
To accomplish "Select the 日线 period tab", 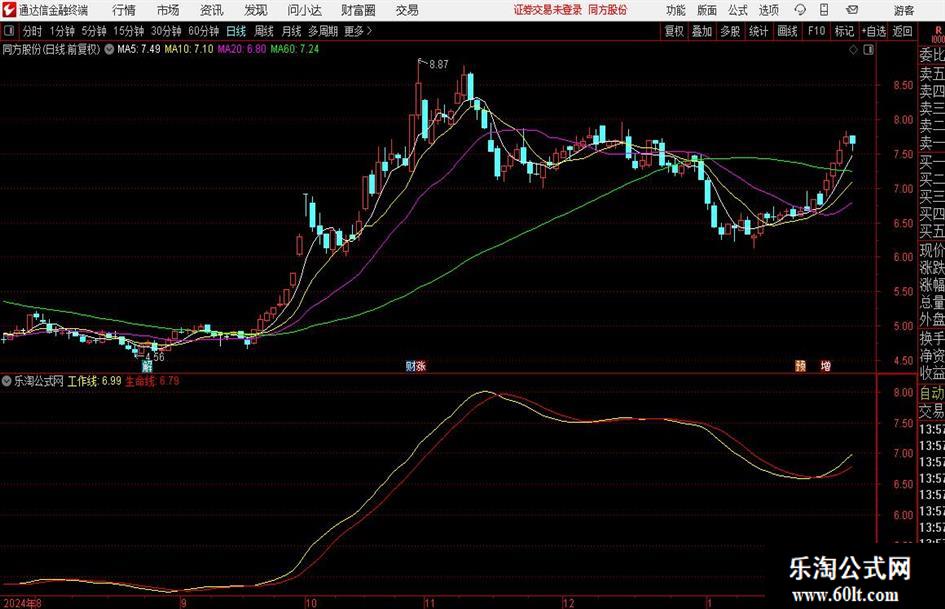I will pos(236,31).
